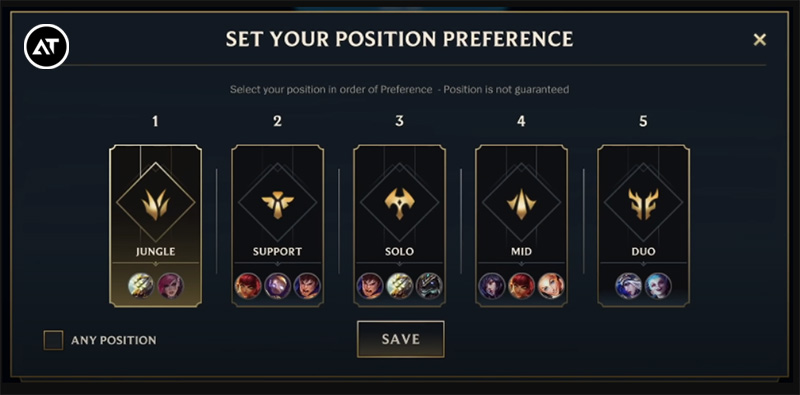
Task: Enable the Any Position checkbox
Action: [53, 340]
